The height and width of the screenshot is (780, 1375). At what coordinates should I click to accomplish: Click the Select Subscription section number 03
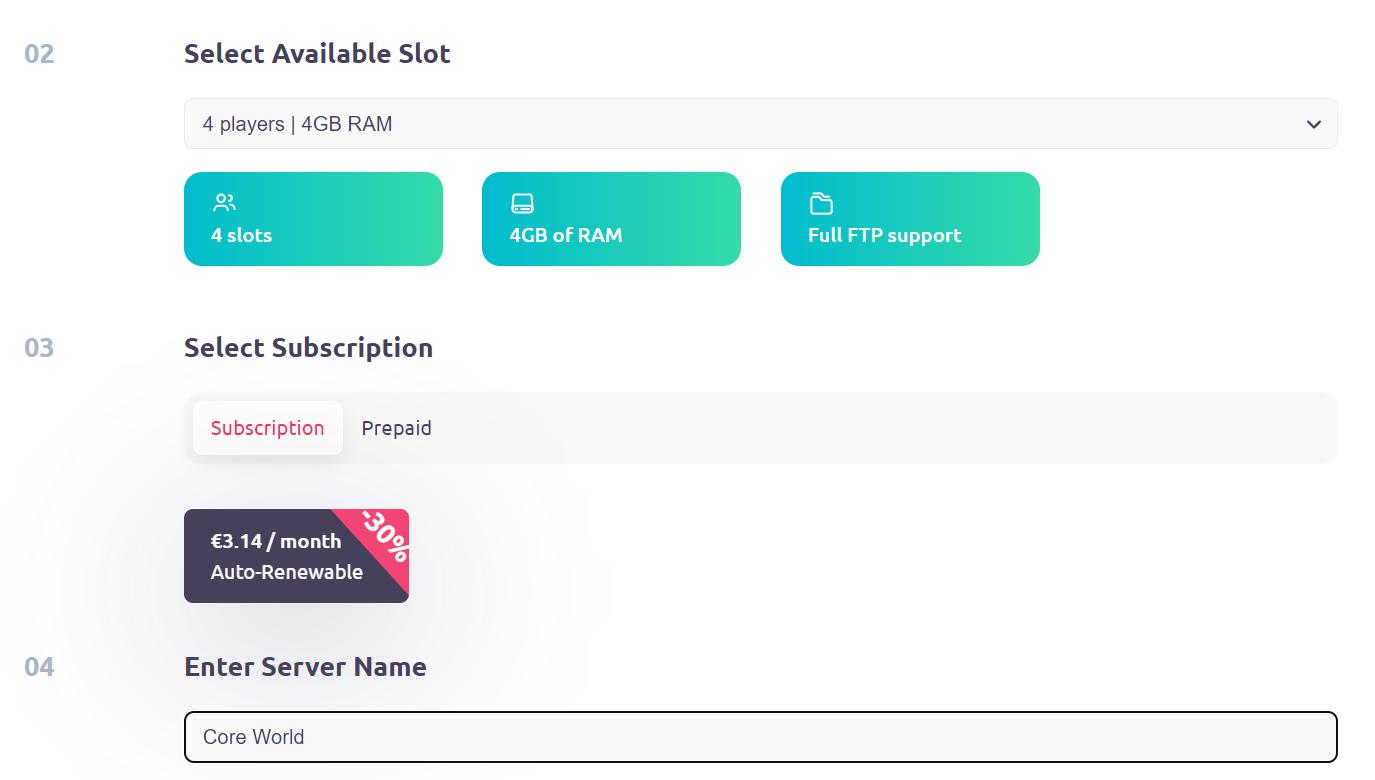[x=36, y=348]
